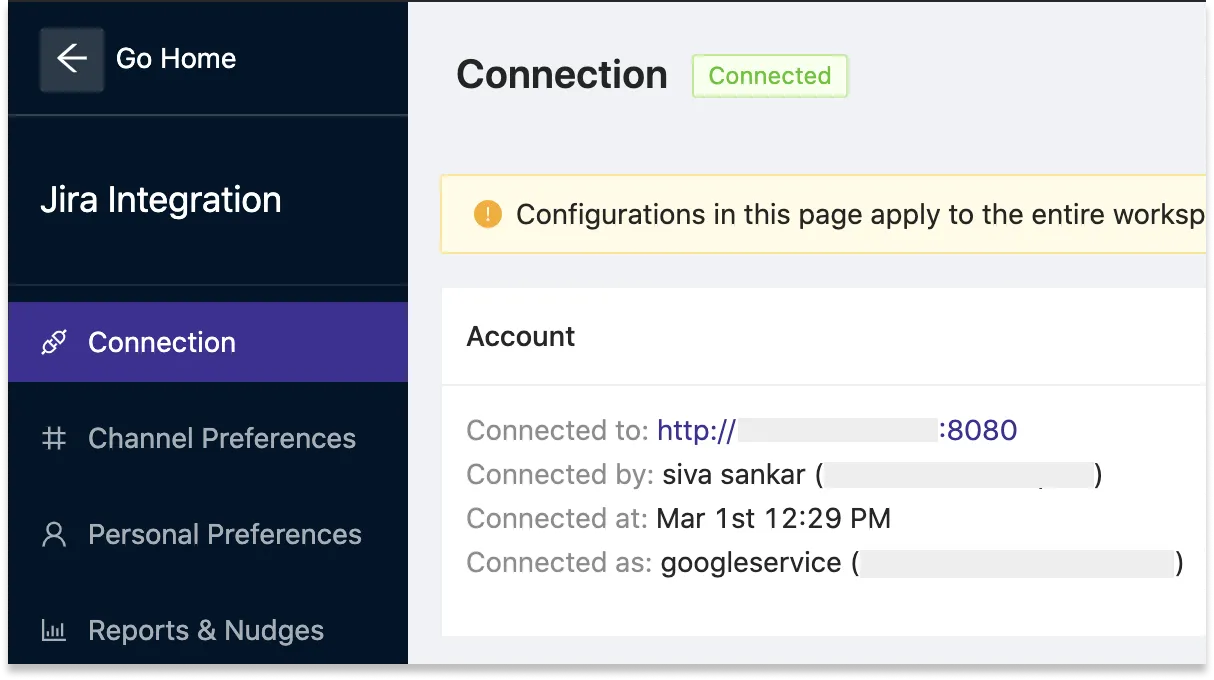This screenshot has height=680, width=1214.
Task: Click the Connection page heading
Action: click(562, 76)
